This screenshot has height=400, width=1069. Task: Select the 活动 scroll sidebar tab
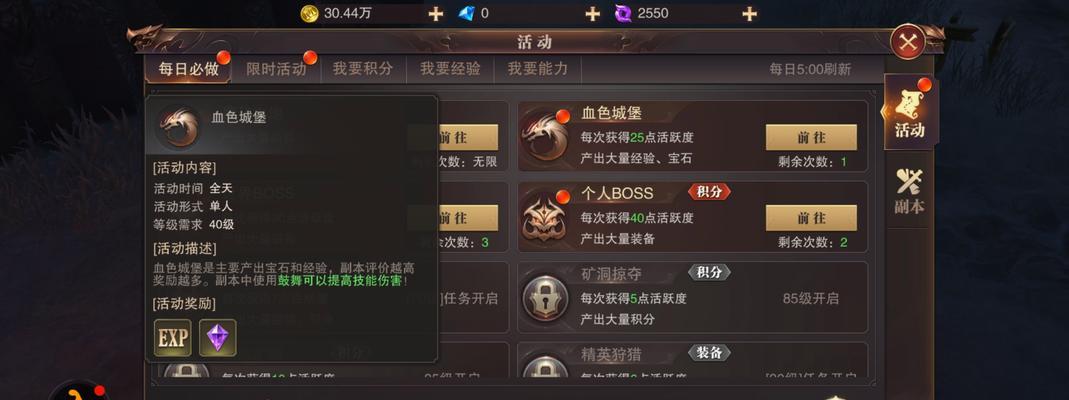[909, 113]
